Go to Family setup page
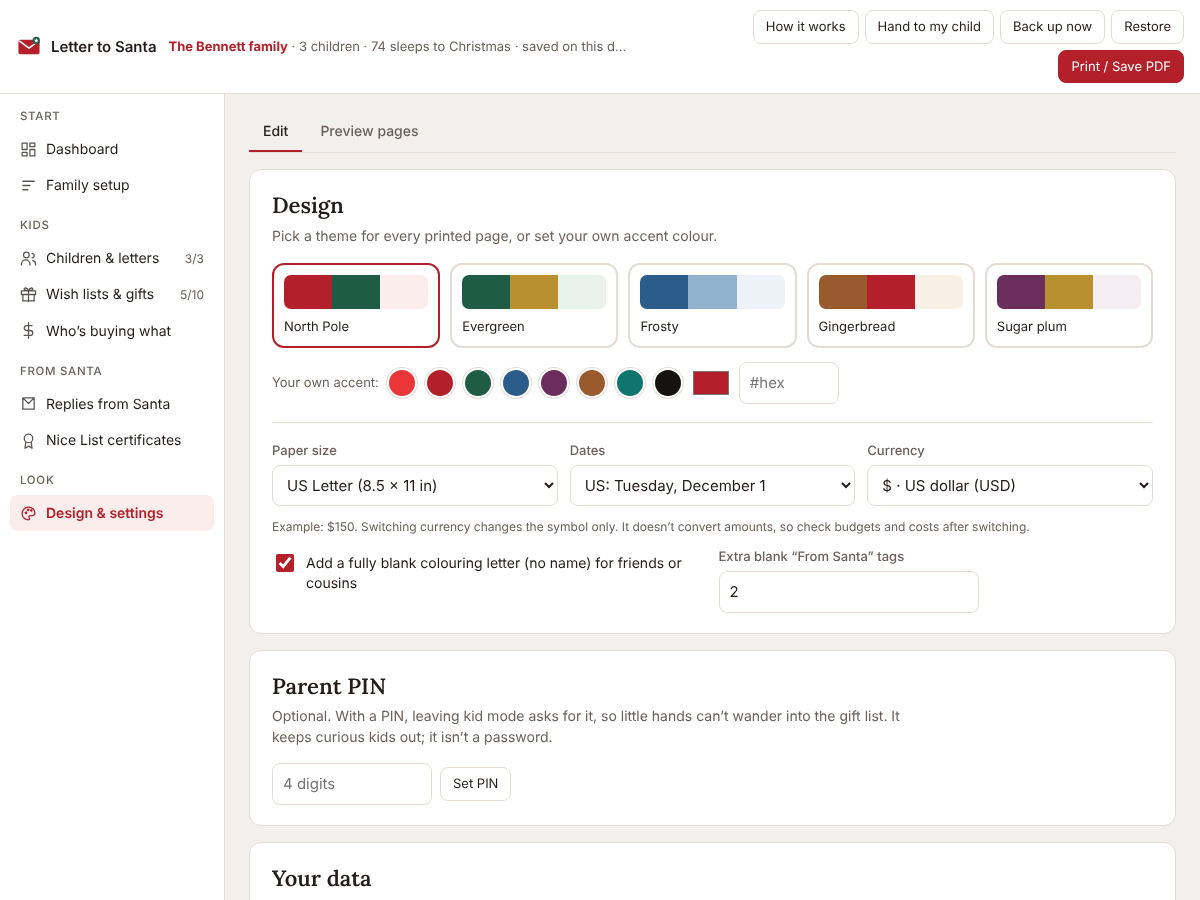Image resolution: width=1200 pixels, height=900 pixels. tap(112, 185)
